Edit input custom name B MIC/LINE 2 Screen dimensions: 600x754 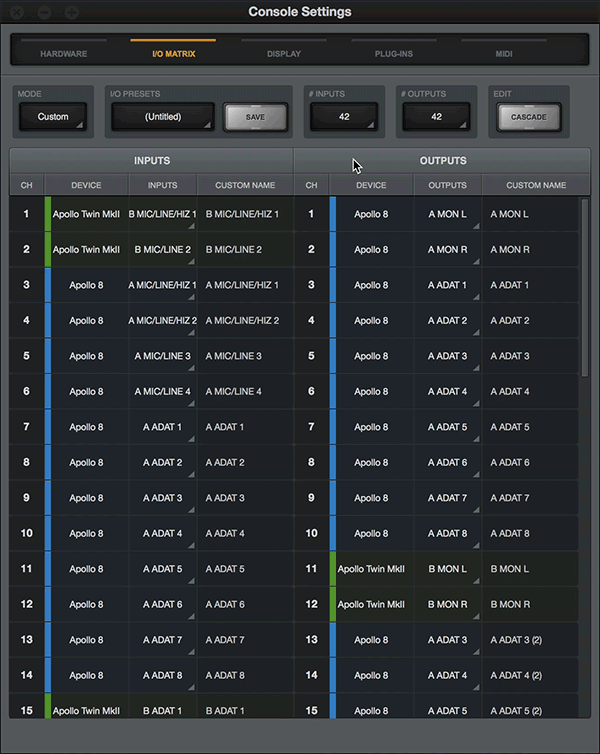pyautogui.click(x=245, y=250)
